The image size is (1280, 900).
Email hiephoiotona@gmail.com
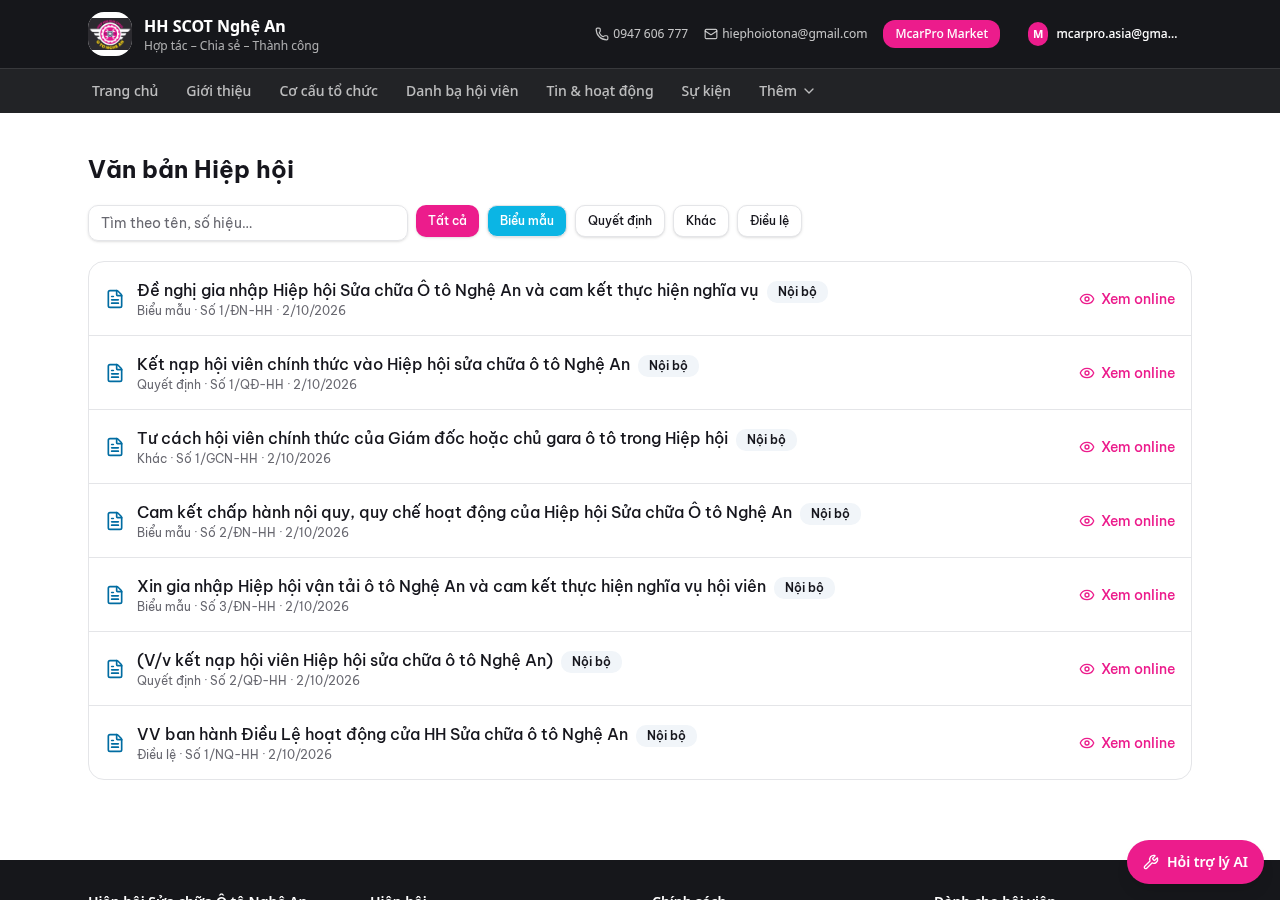click(x=786, y=34)
